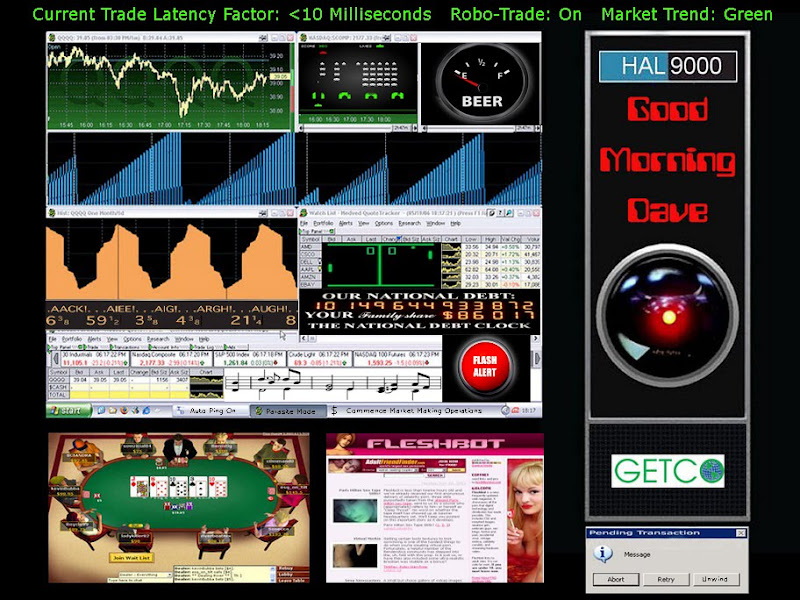
Task: Click Lobby in the poker window
Action: (x=291, y=574)
